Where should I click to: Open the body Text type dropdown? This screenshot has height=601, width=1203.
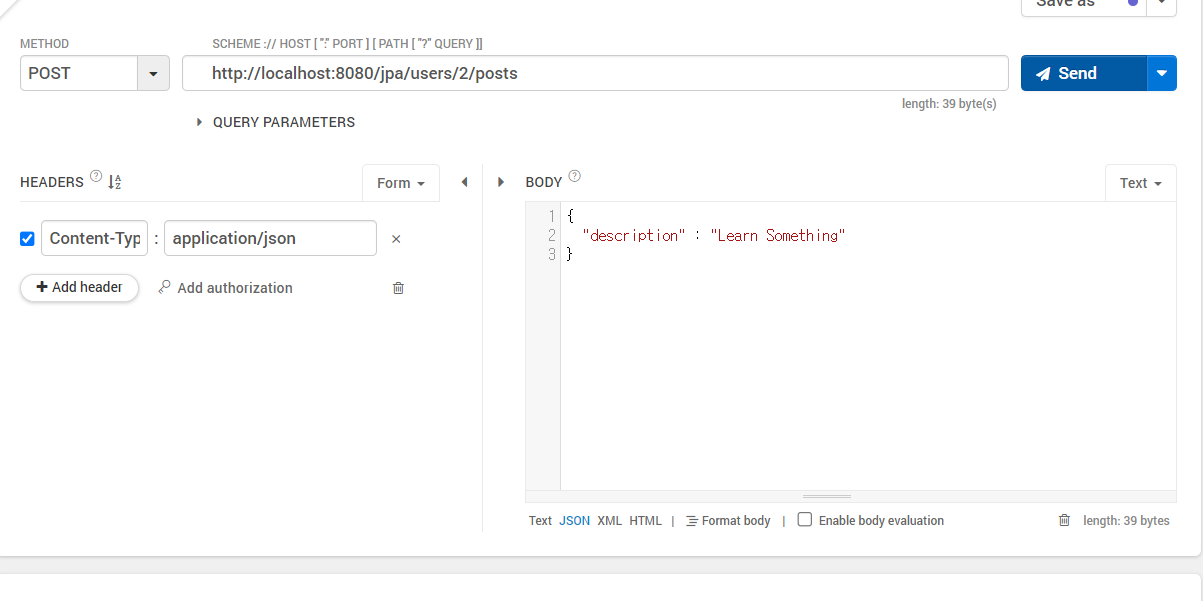[x=1141, y=183]
